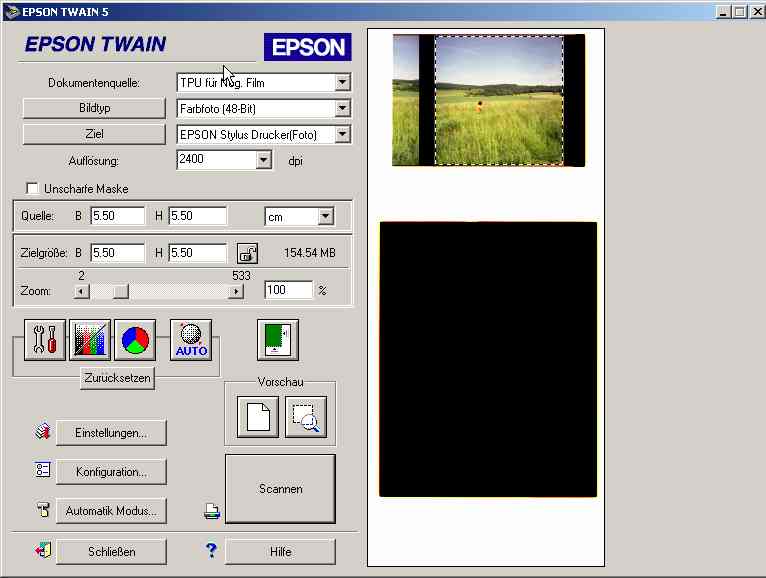Click the Bildtyp button
The height and width of the screenshot is (578, 766).
click(94, 108)
